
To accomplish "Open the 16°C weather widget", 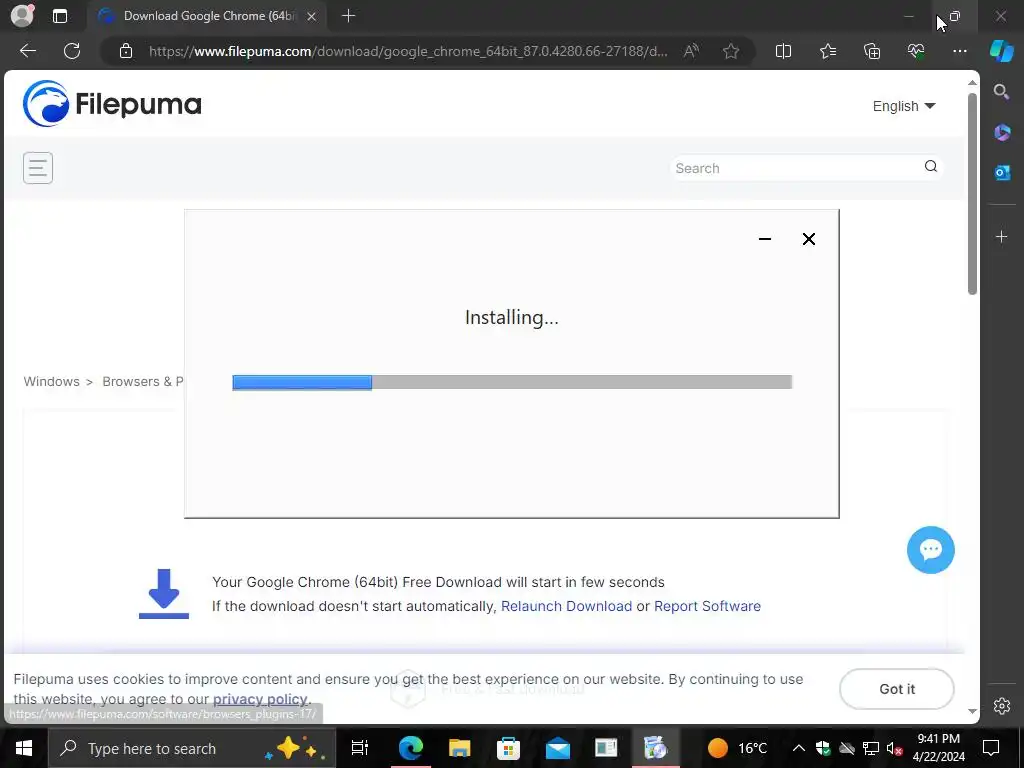I will pos(737,748).
